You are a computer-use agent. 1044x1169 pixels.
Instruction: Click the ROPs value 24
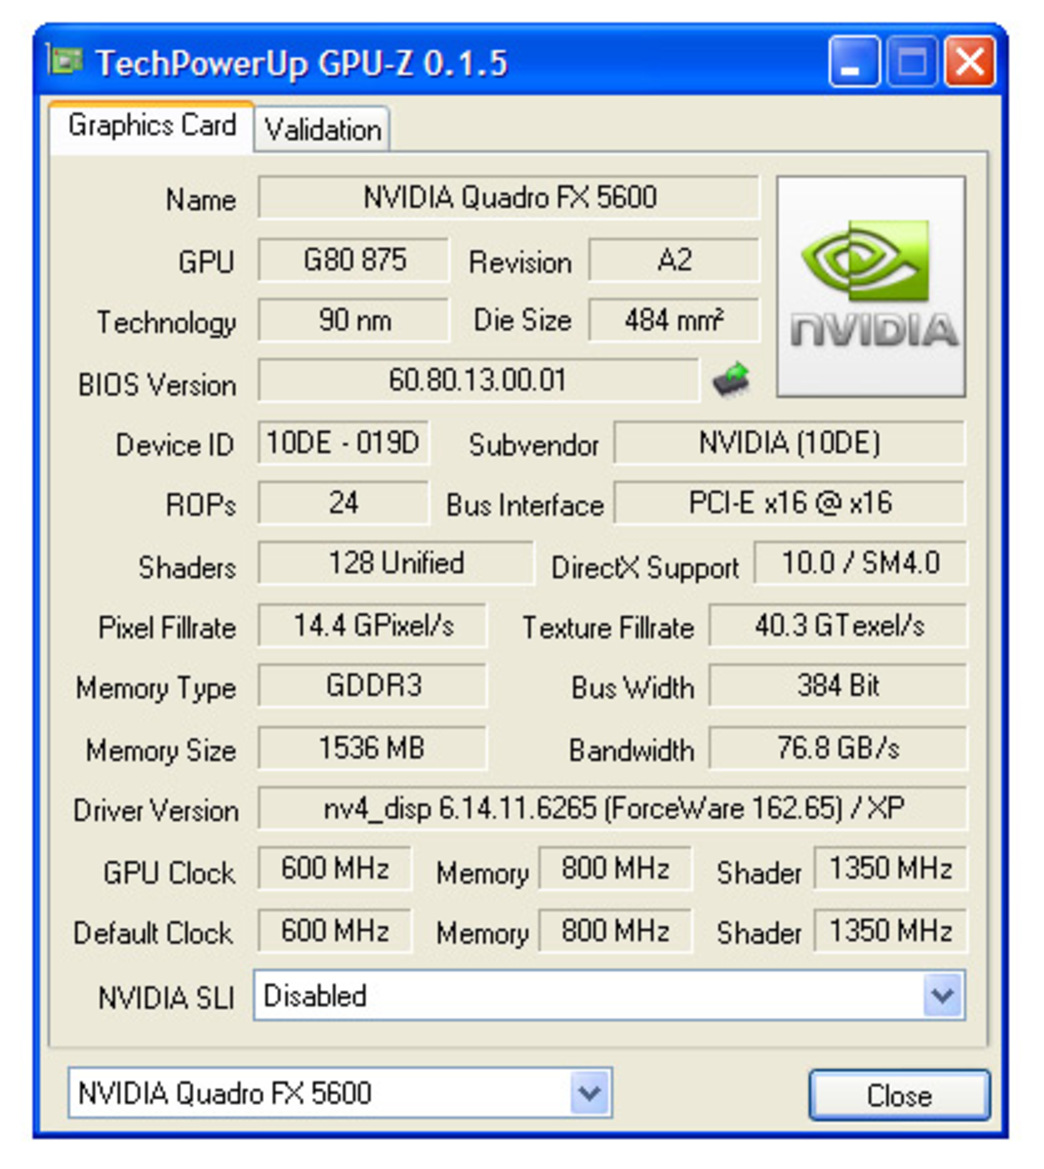click(343, 502)
